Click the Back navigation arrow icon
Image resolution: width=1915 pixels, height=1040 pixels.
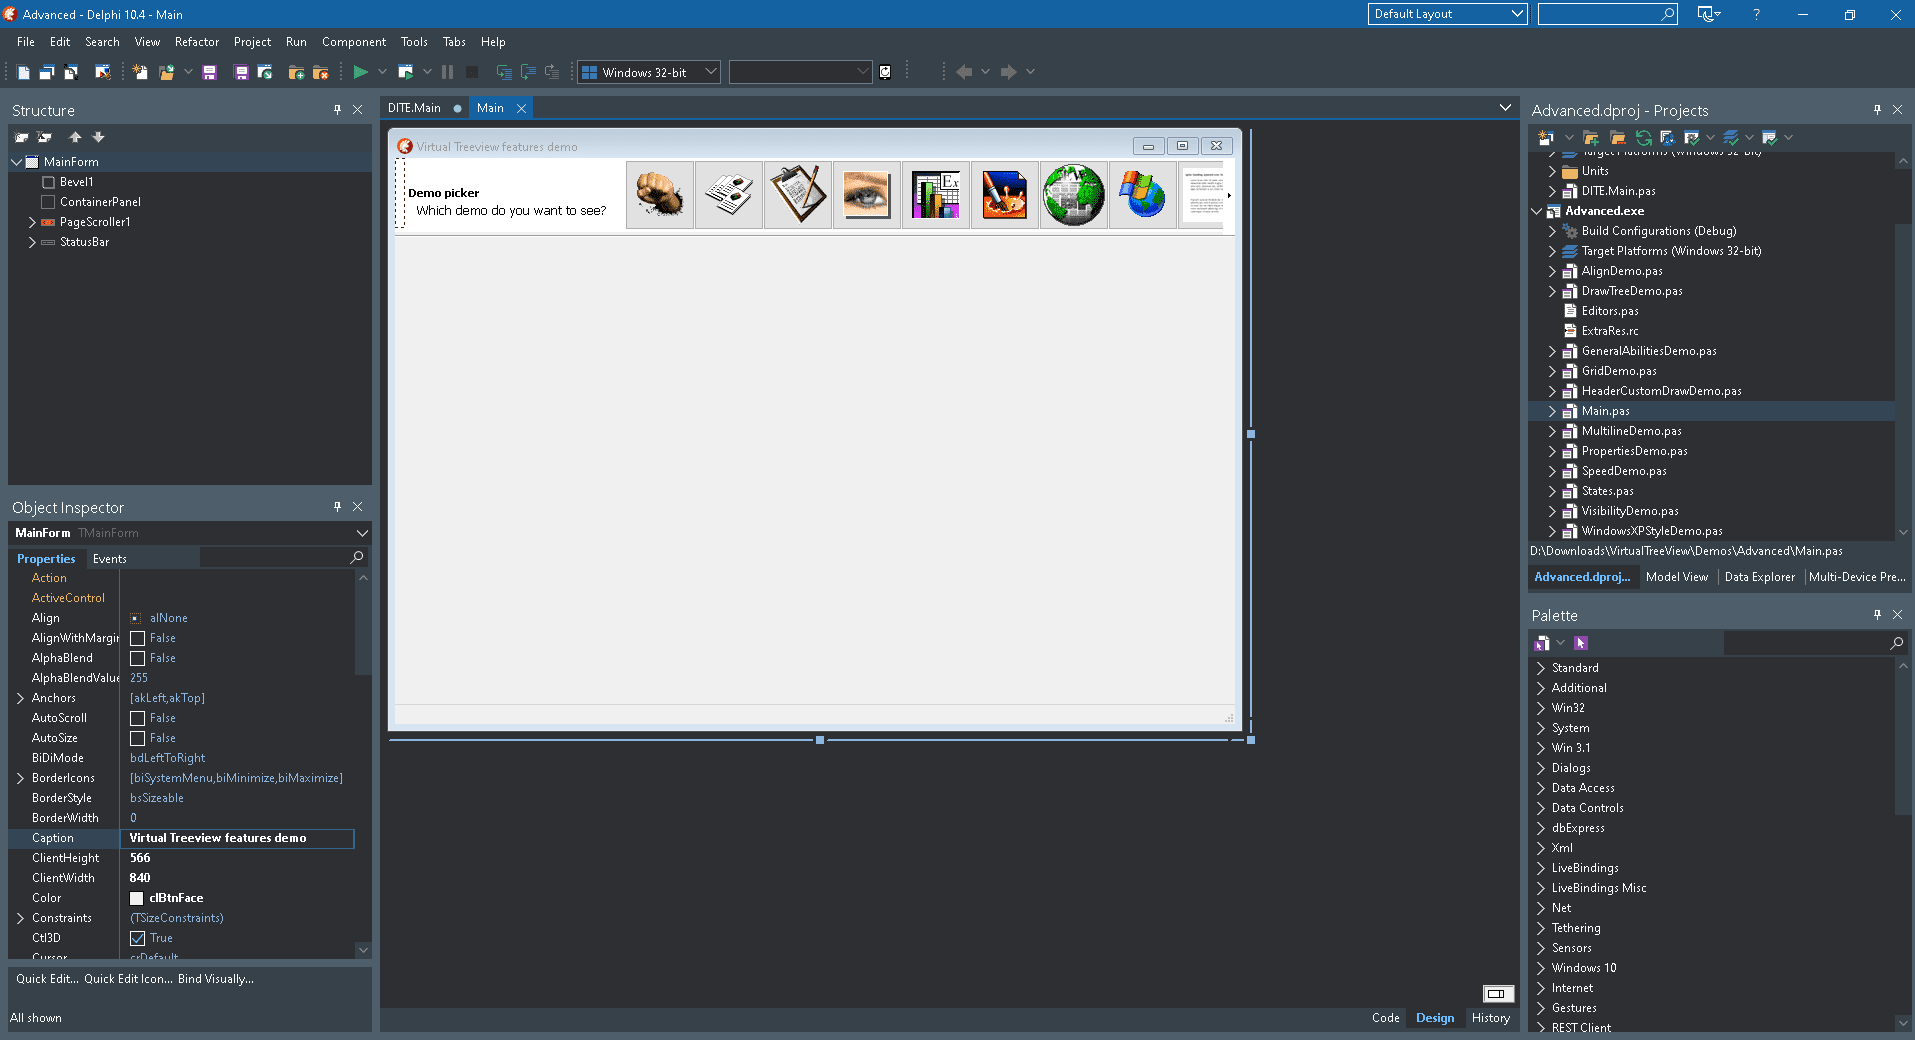[x=964, y=72]
